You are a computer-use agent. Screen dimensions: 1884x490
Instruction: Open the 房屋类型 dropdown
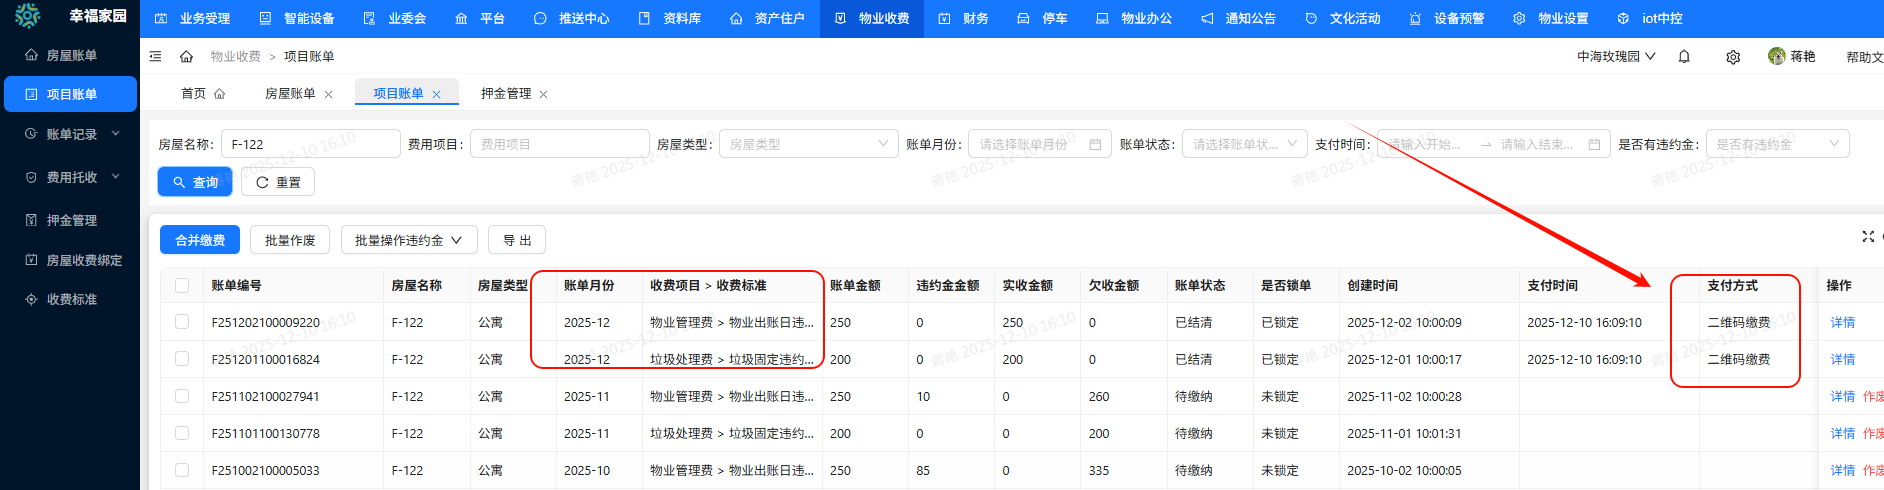click(807, 144)
